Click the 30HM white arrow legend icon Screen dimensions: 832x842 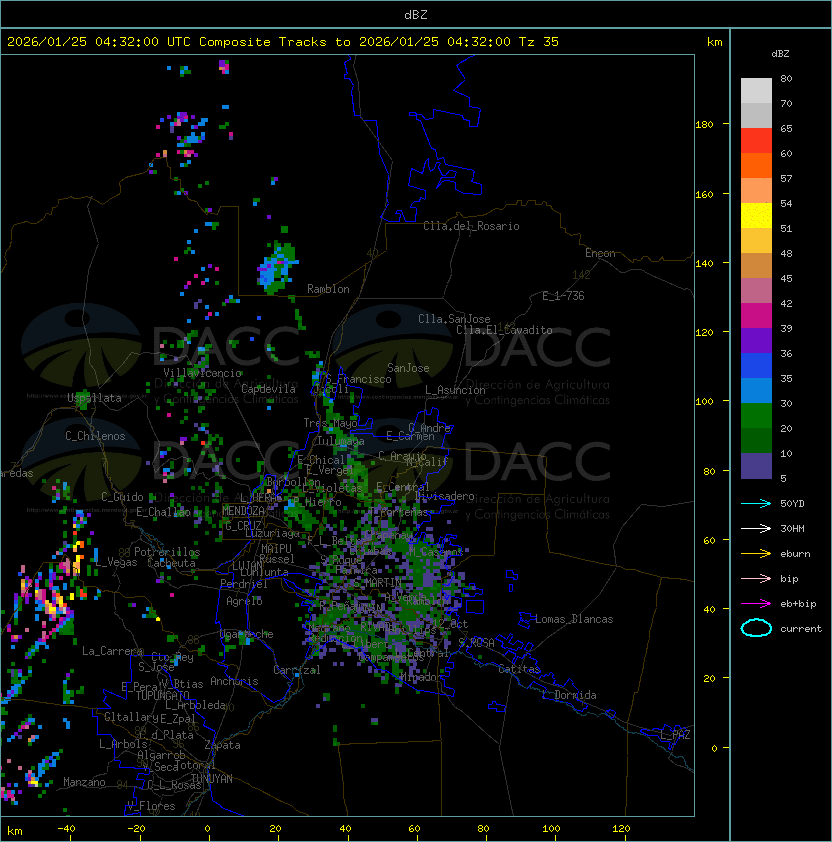pos(756,528)
